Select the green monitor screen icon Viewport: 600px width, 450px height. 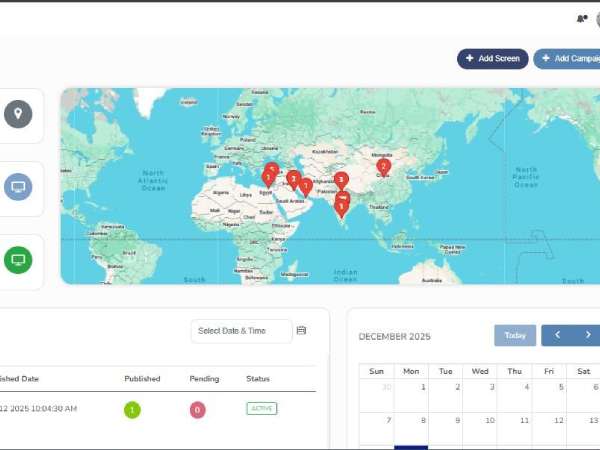[x=18, y=260]
